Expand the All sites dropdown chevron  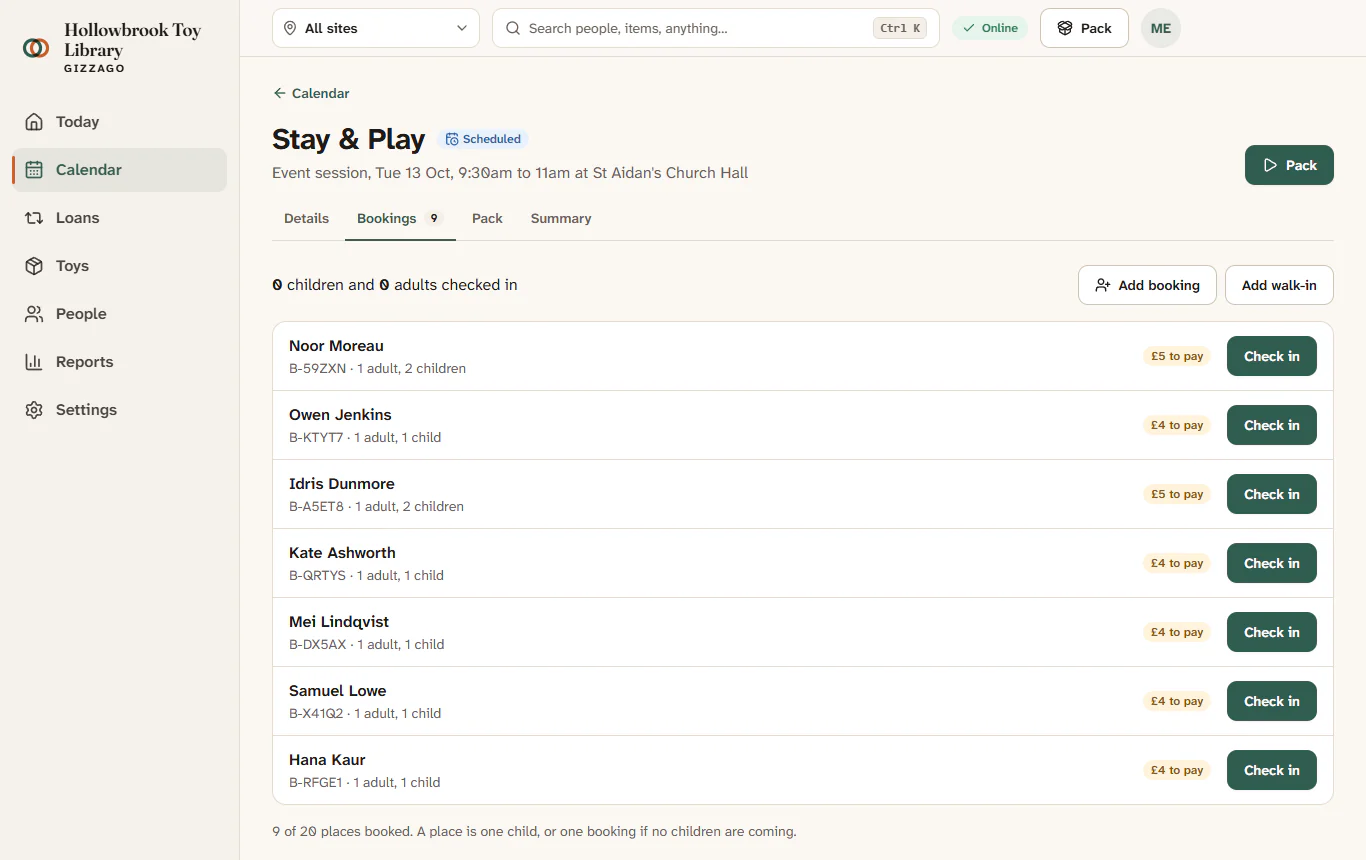click(x=462, y=28)
